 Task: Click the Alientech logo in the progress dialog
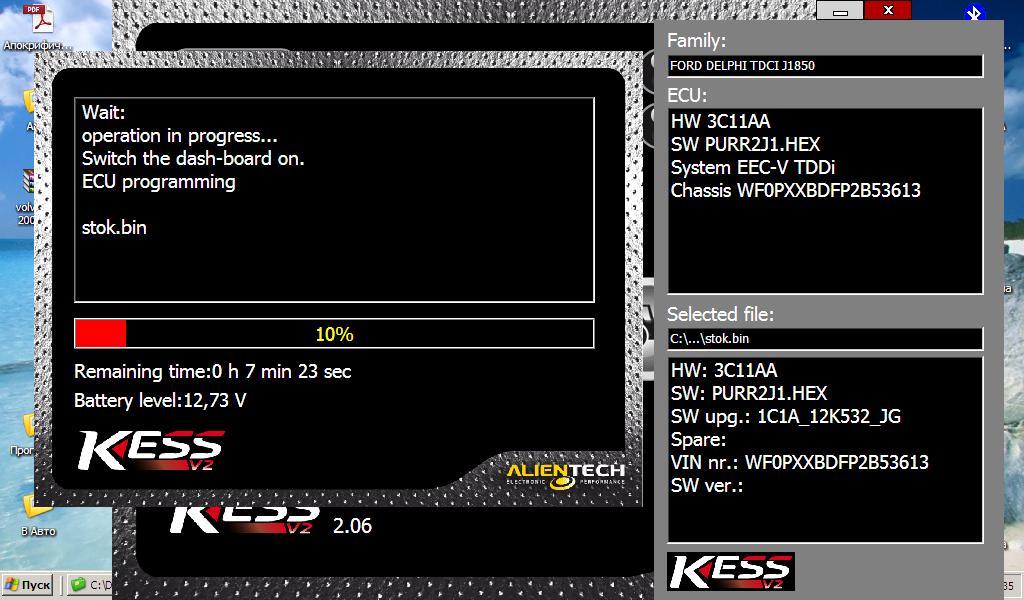coord(566,475)
